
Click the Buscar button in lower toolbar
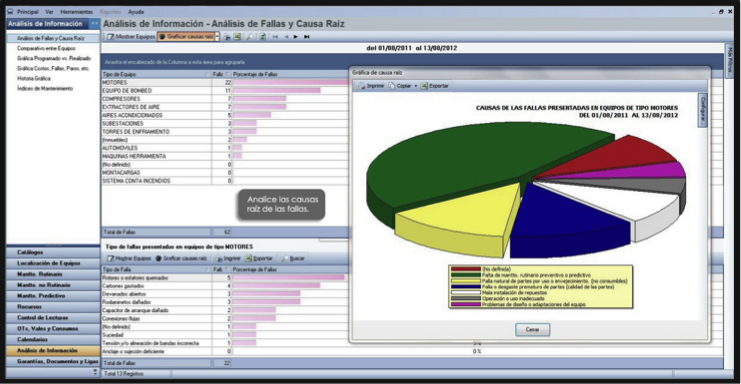coord(293,258)
